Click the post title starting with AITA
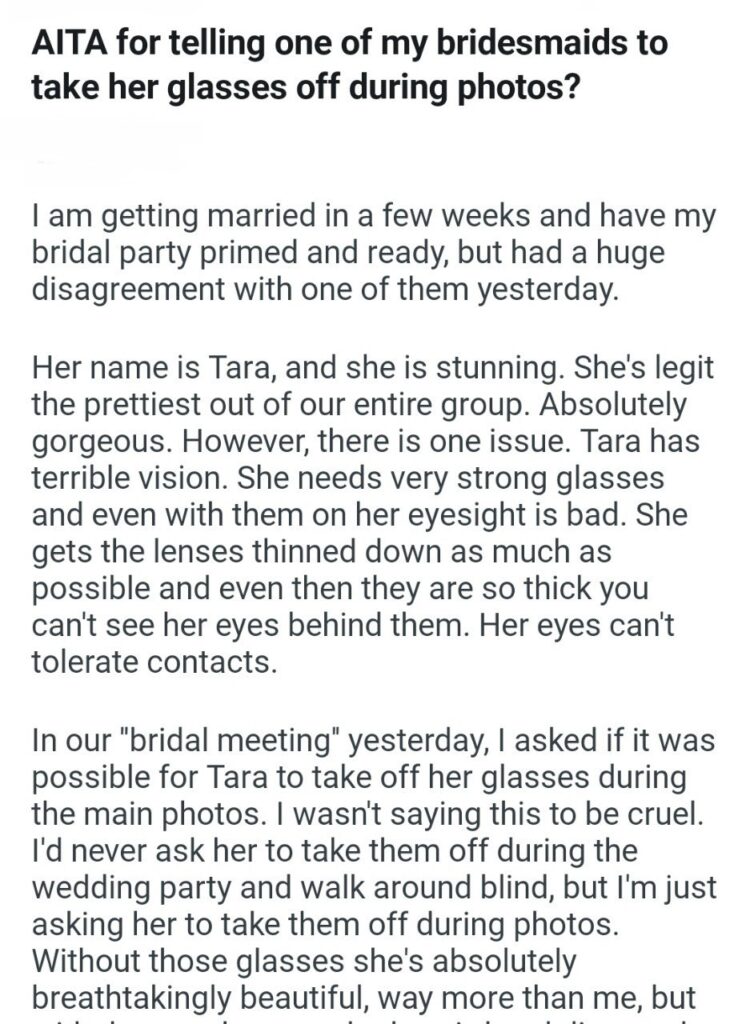Image resolution: width=750 pixels, height=1024 pixels. tap(350, 63)
